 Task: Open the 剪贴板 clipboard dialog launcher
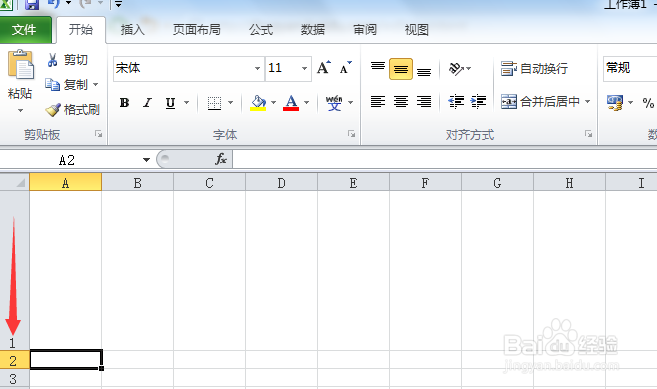coord(98,134)
